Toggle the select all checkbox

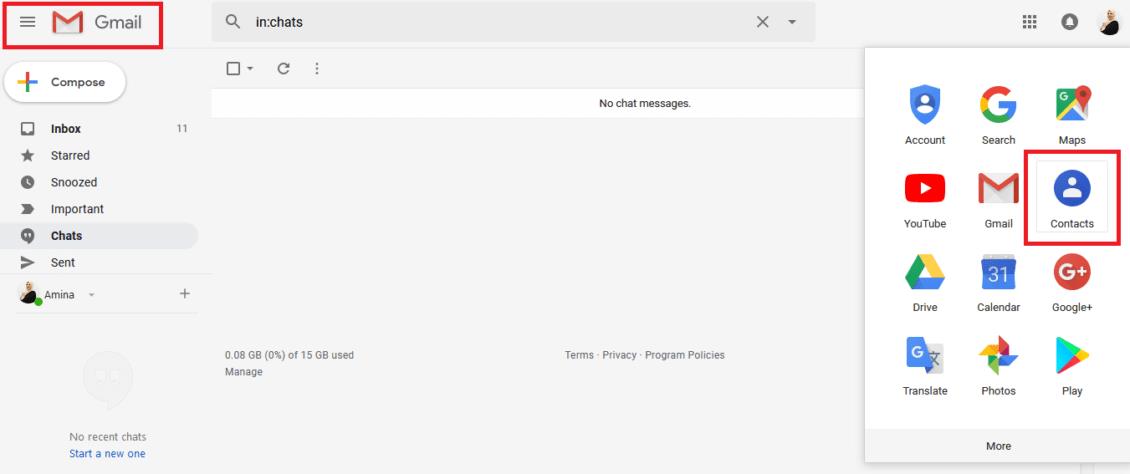pos(233,69)
